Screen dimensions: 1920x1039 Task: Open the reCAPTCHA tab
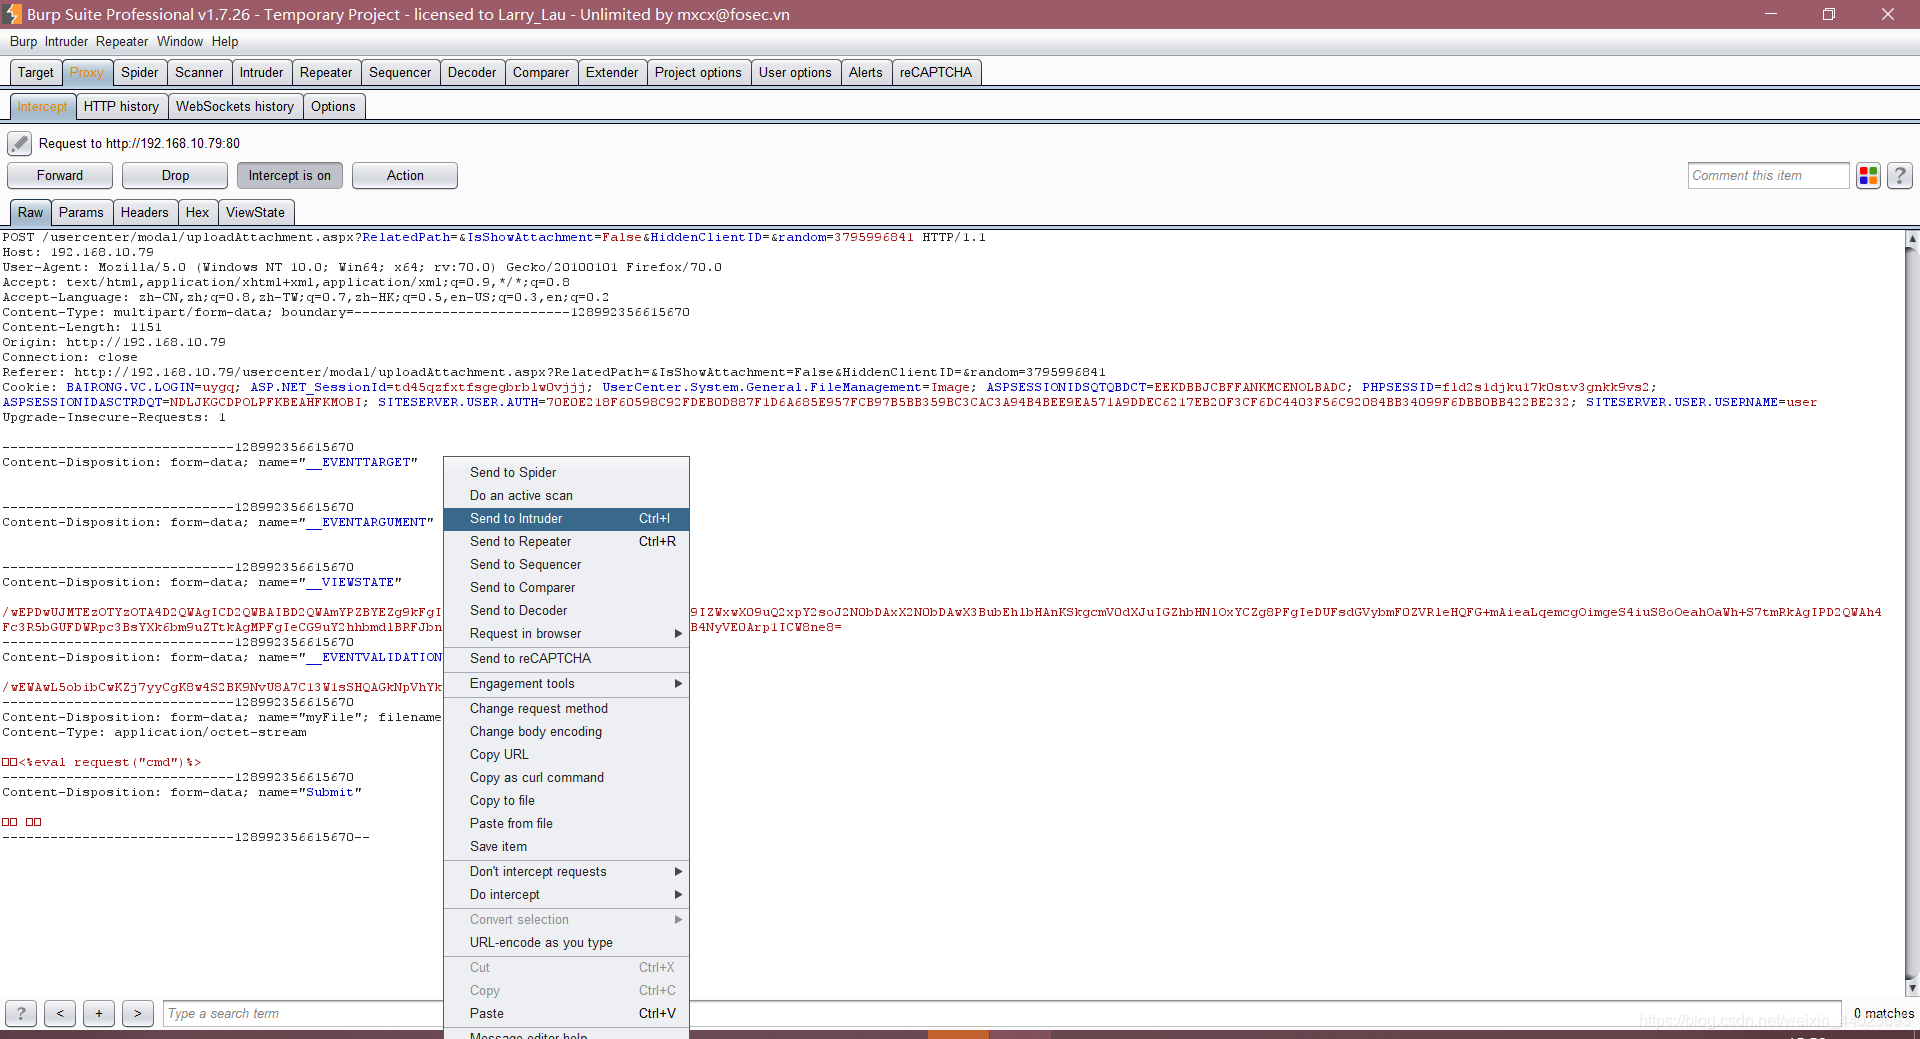click(936, 73)
